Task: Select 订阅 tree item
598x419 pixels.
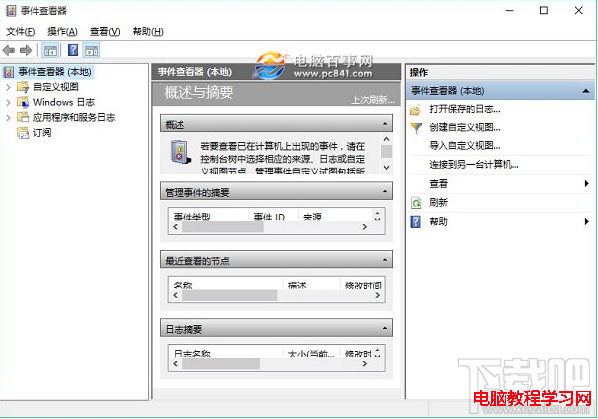Action: (42, 133)
